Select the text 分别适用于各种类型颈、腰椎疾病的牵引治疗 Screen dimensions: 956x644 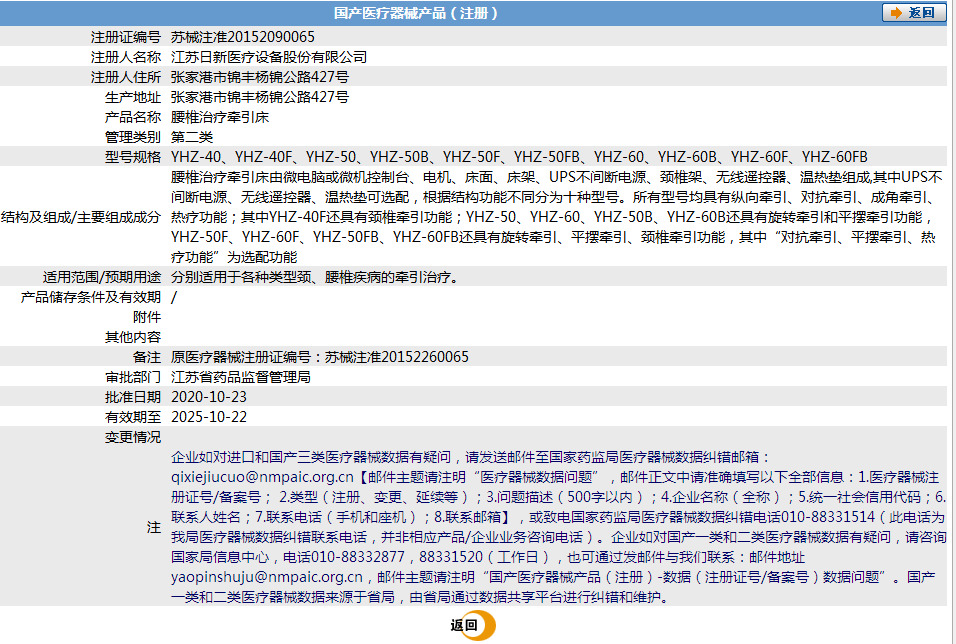(x=311, y=277)
